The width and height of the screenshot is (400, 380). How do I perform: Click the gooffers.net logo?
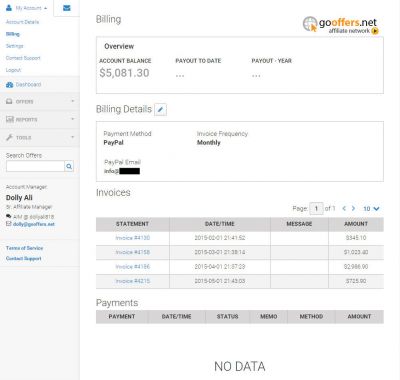[x=341, y=25]
